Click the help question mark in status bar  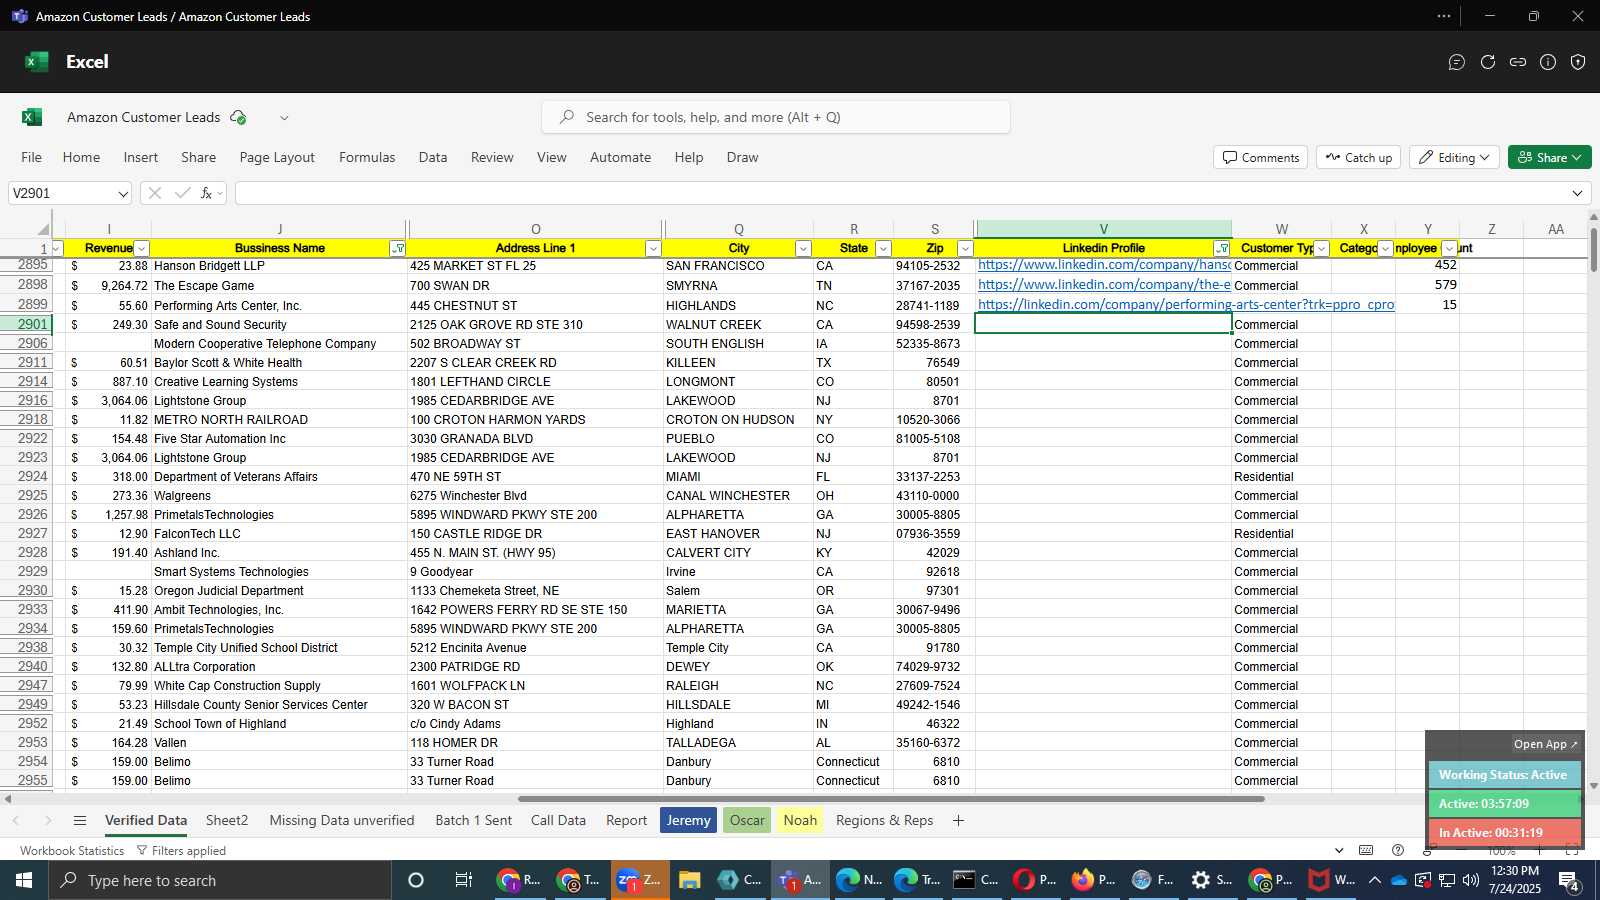pyautogui.click(x=1398, y=850)
